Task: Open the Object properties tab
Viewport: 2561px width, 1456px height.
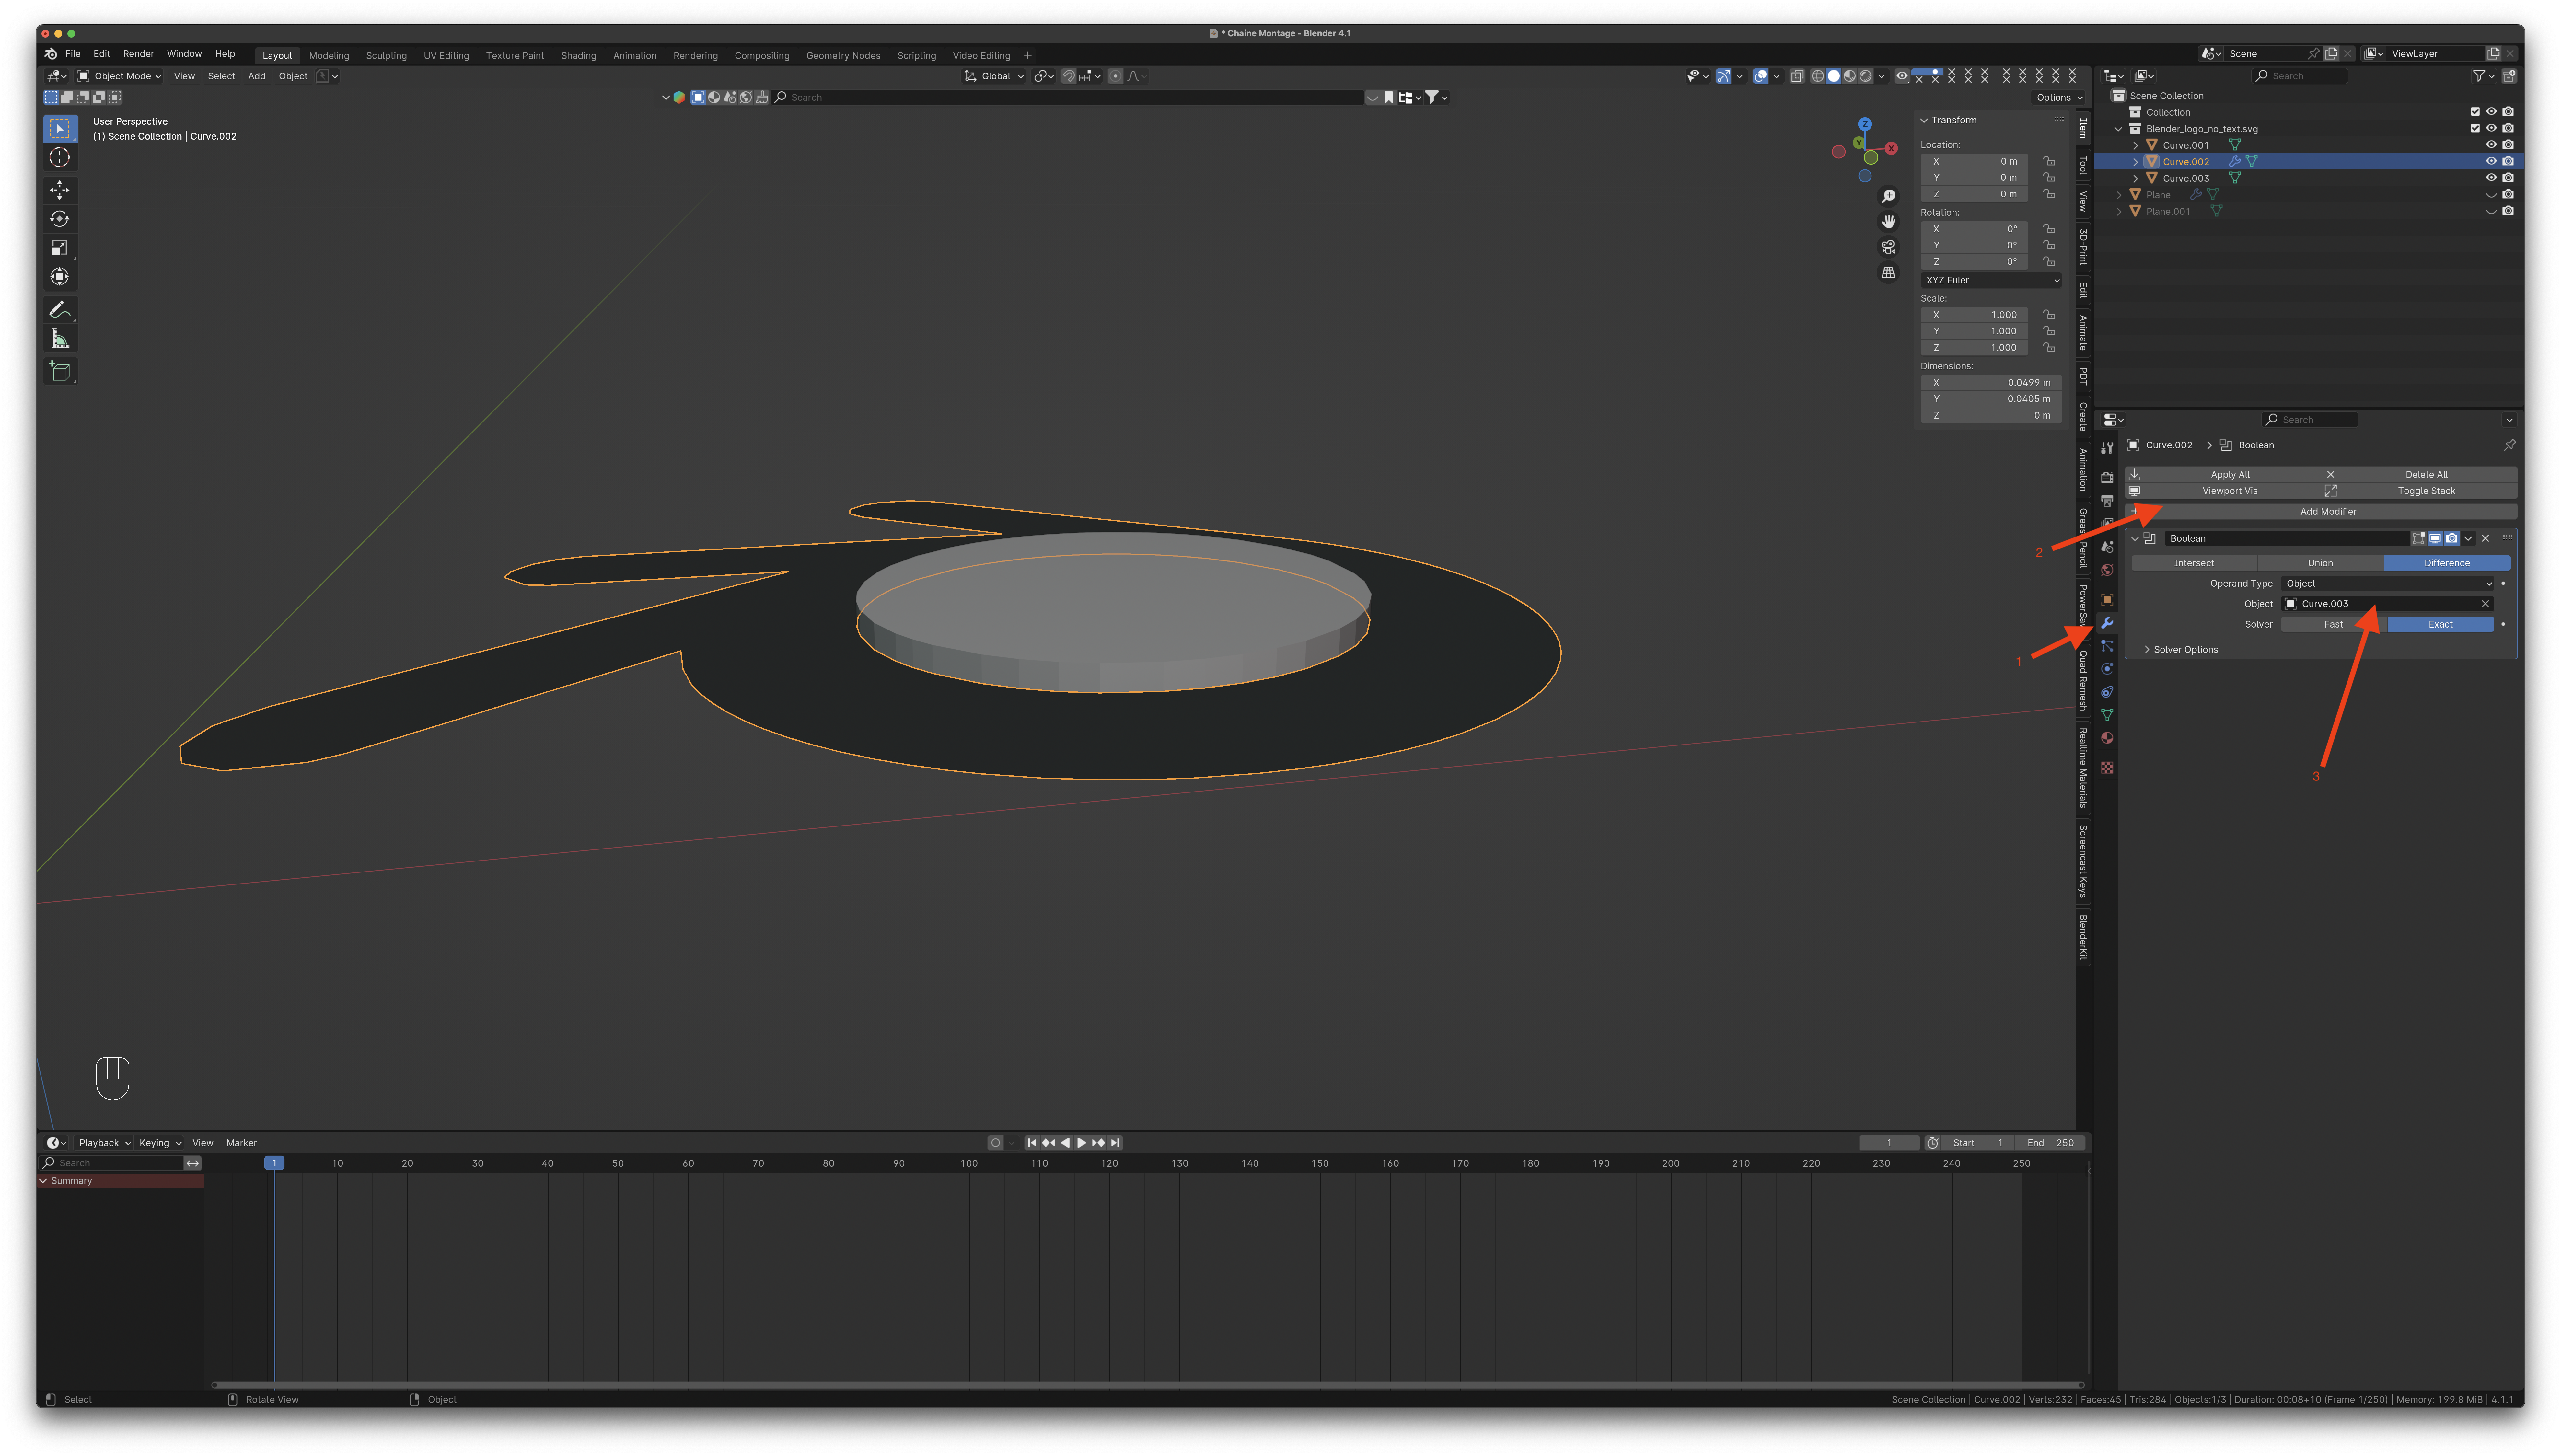Action: pyautogui.click(x=2107, y=600)
